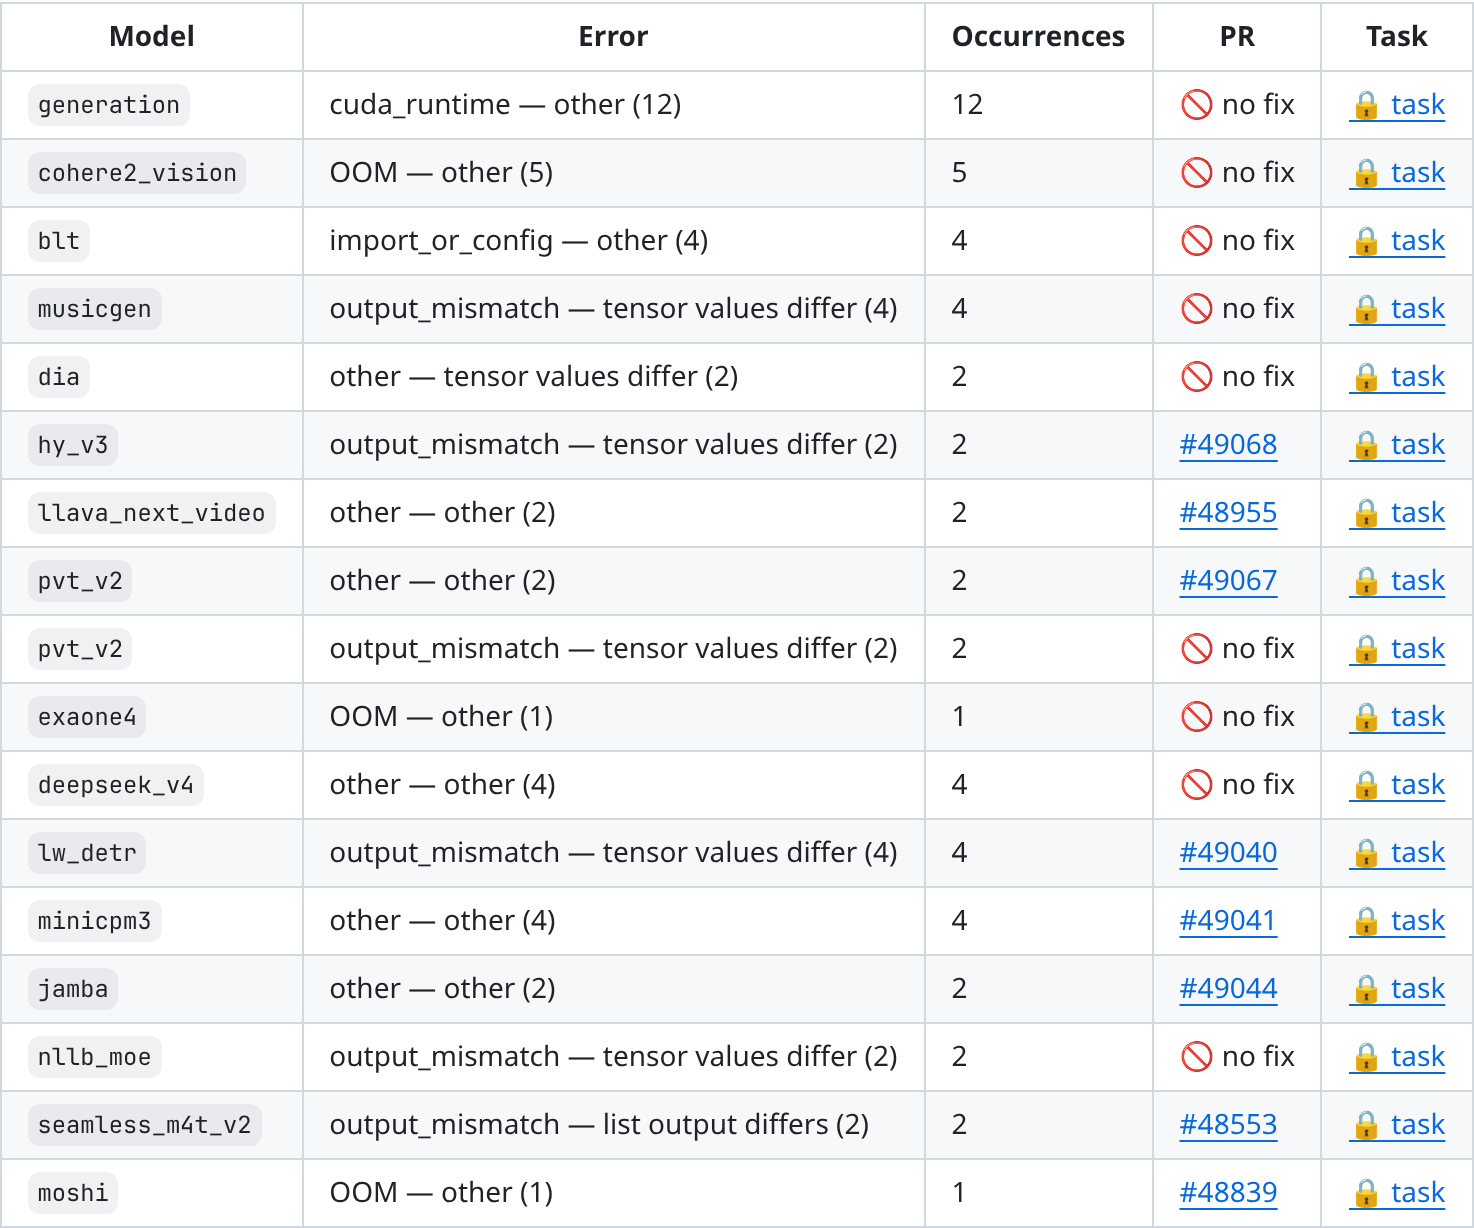Screen dimensions: 1474x1228
Task: Open PR #49040 for lw_detr
Action: [1228, 853]
